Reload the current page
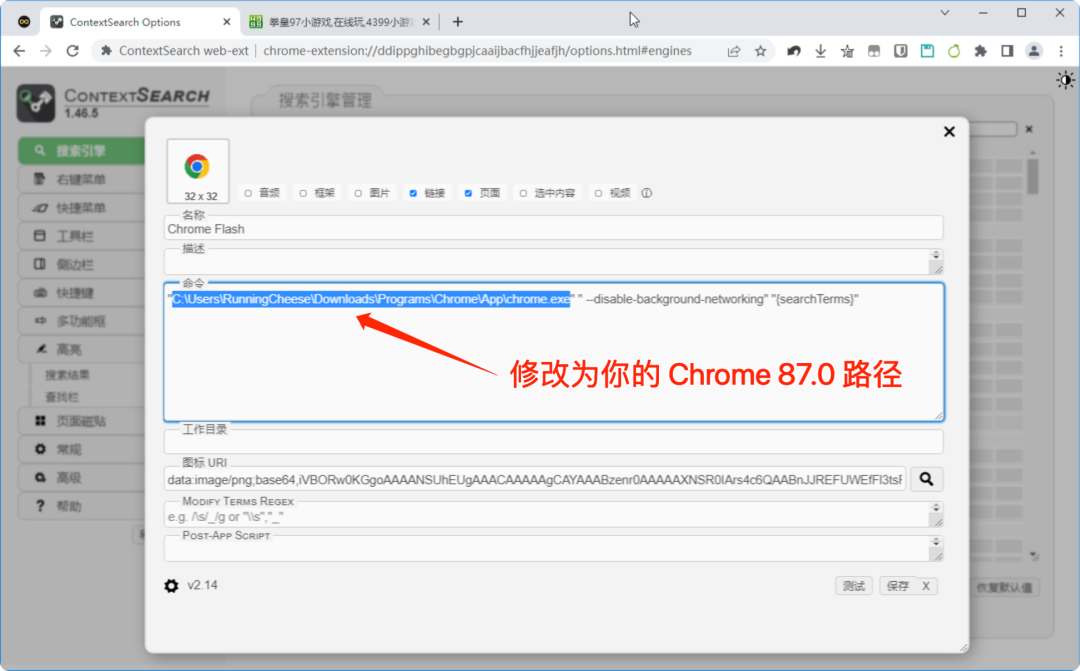1080x671 pixels. pos(72,51)
